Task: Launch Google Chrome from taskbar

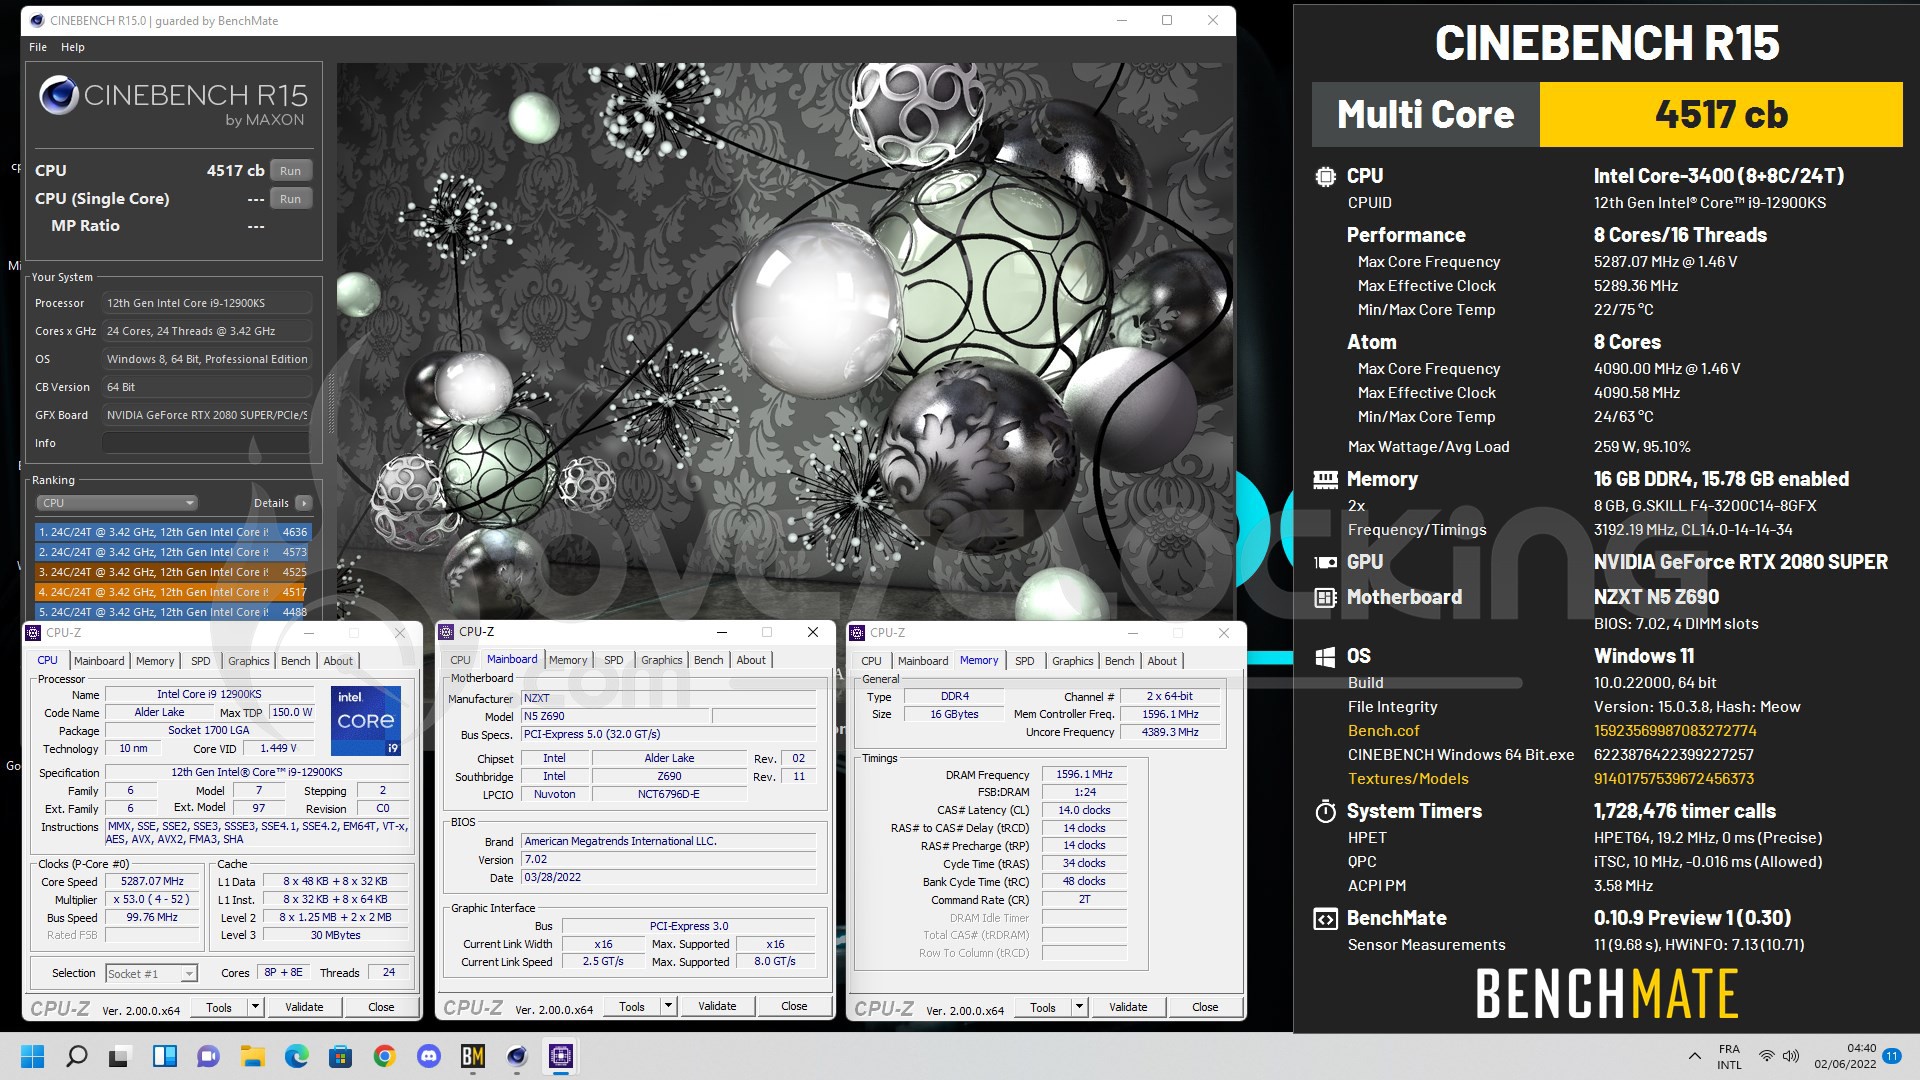Action: click(x=385, y=1056)
